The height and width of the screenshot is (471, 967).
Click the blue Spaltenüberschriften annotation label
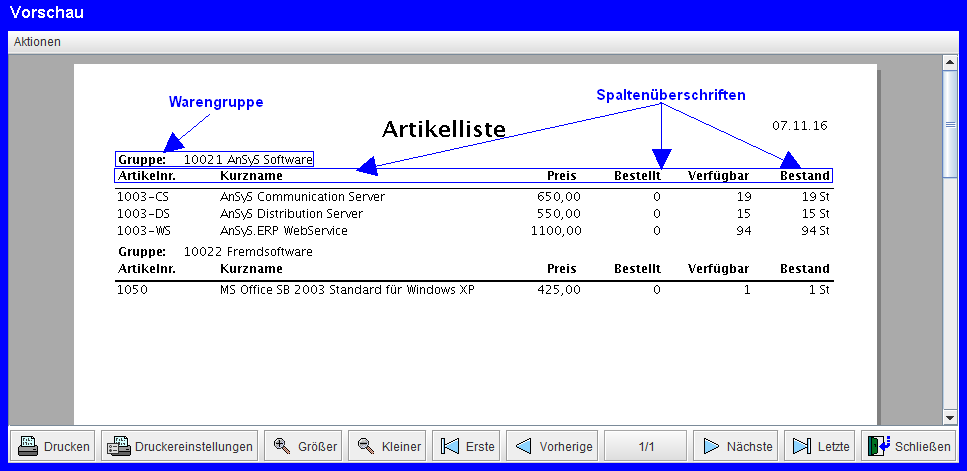671,95
